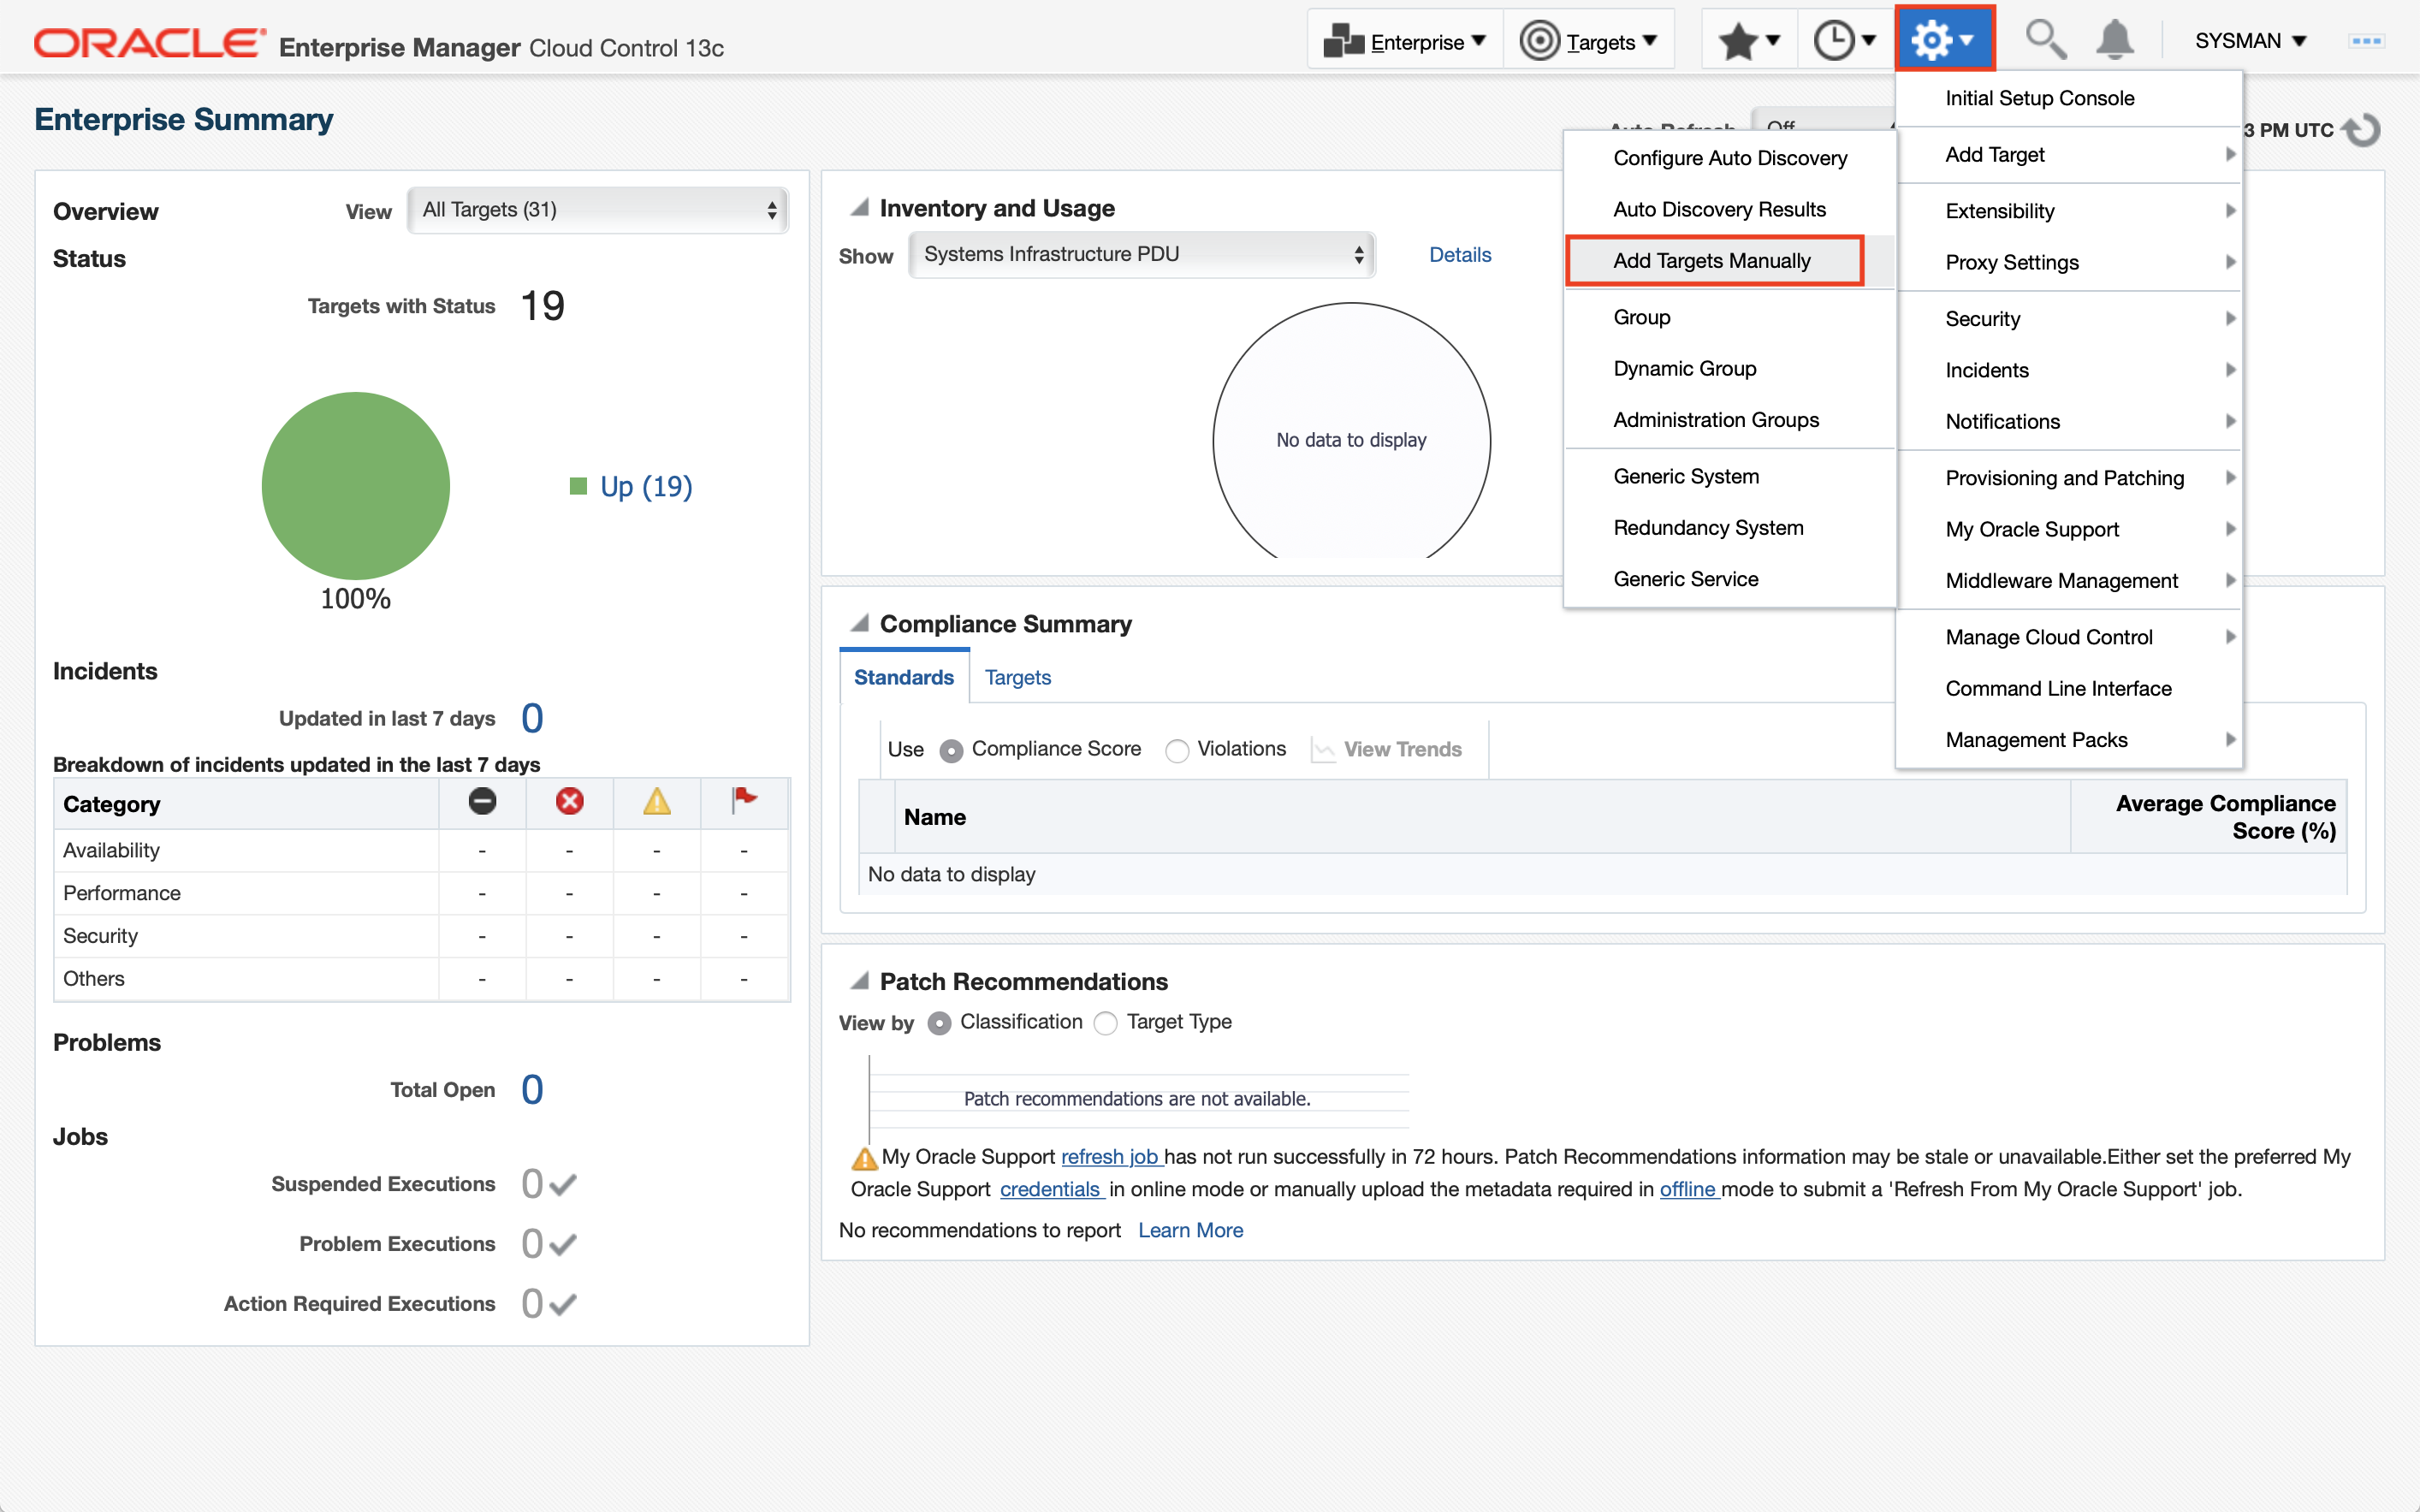Click the three-dot accessibility icon at top right

2366,41
